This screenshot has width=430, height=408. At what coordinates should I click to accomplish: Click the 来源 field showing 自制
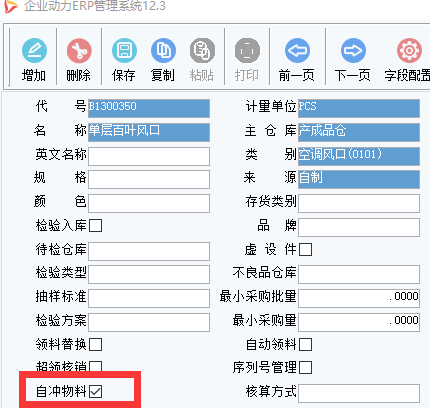359,179
